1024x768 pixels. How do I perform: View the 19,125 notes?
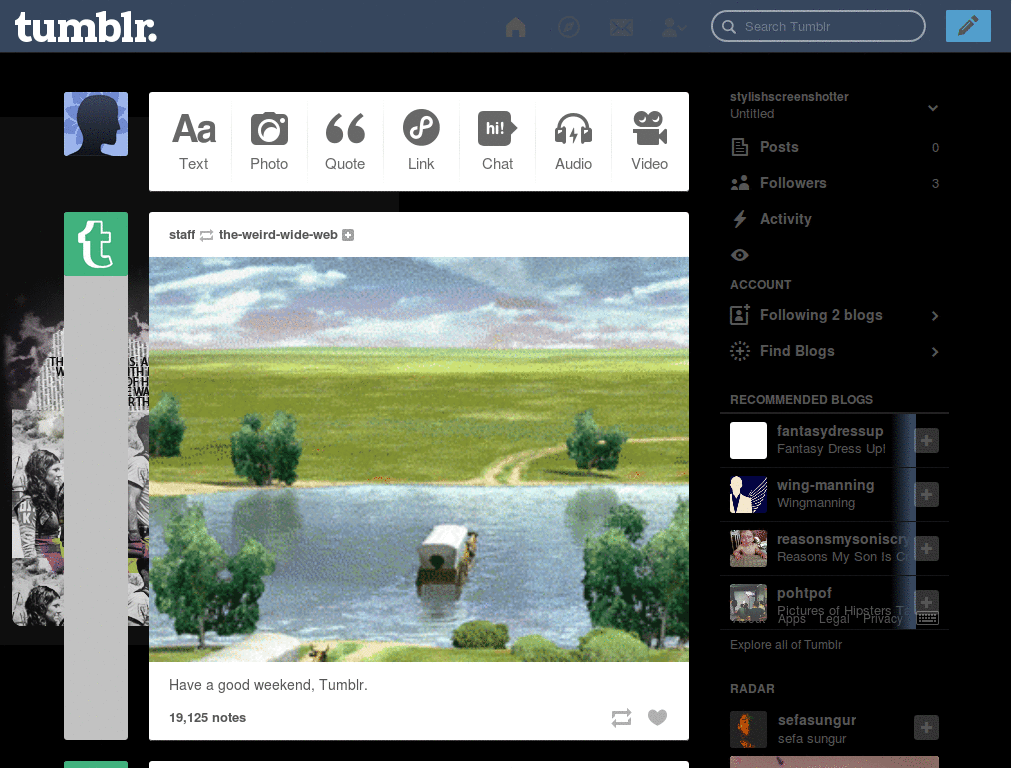208,718
